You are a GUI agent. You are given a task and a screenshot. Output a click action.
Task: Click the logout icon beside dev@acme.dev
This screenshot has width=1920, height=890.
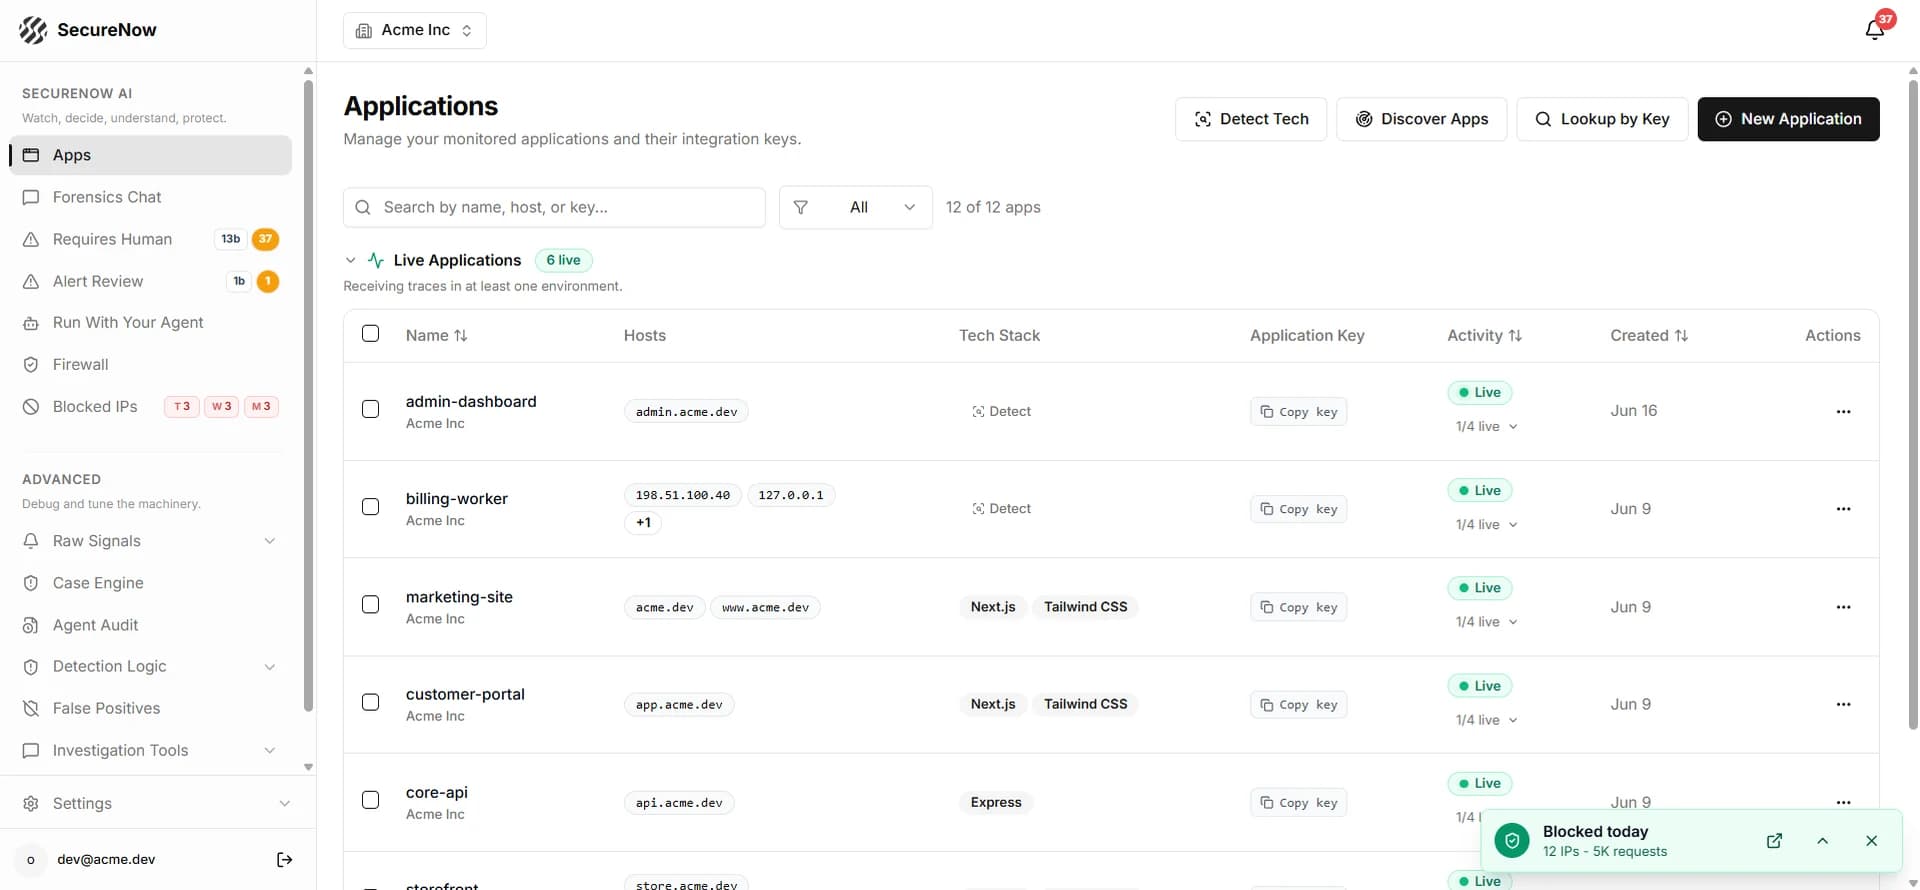(x=285, y=860)
